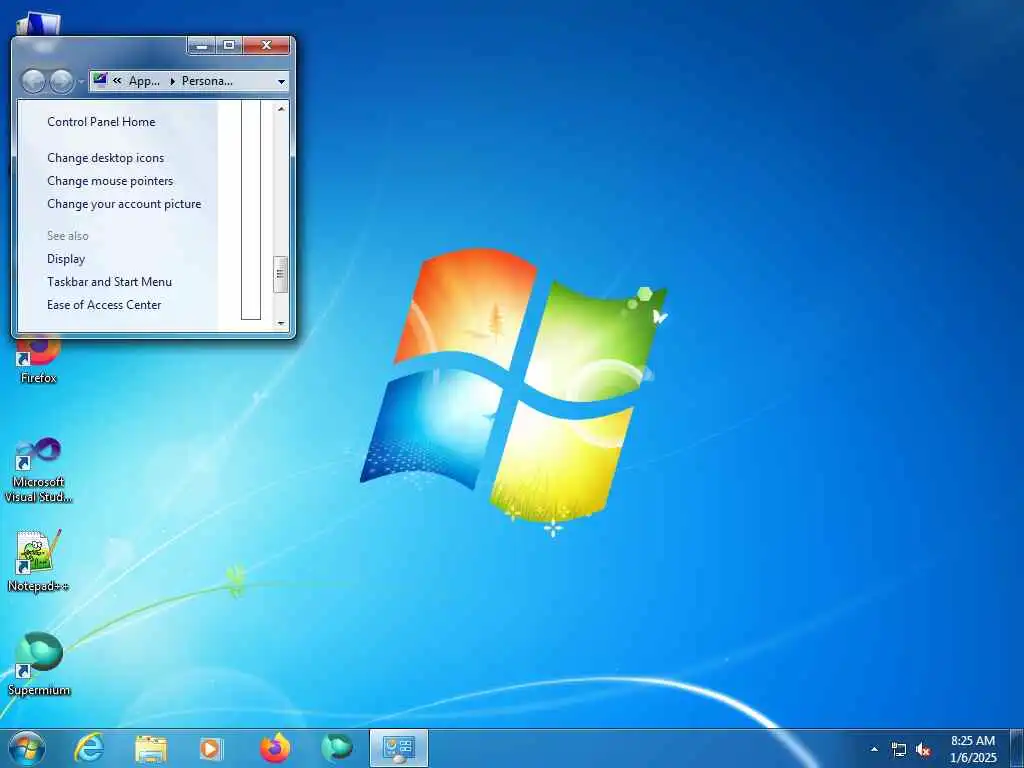Open the Control Panel Home link

[x=101, y=121]
